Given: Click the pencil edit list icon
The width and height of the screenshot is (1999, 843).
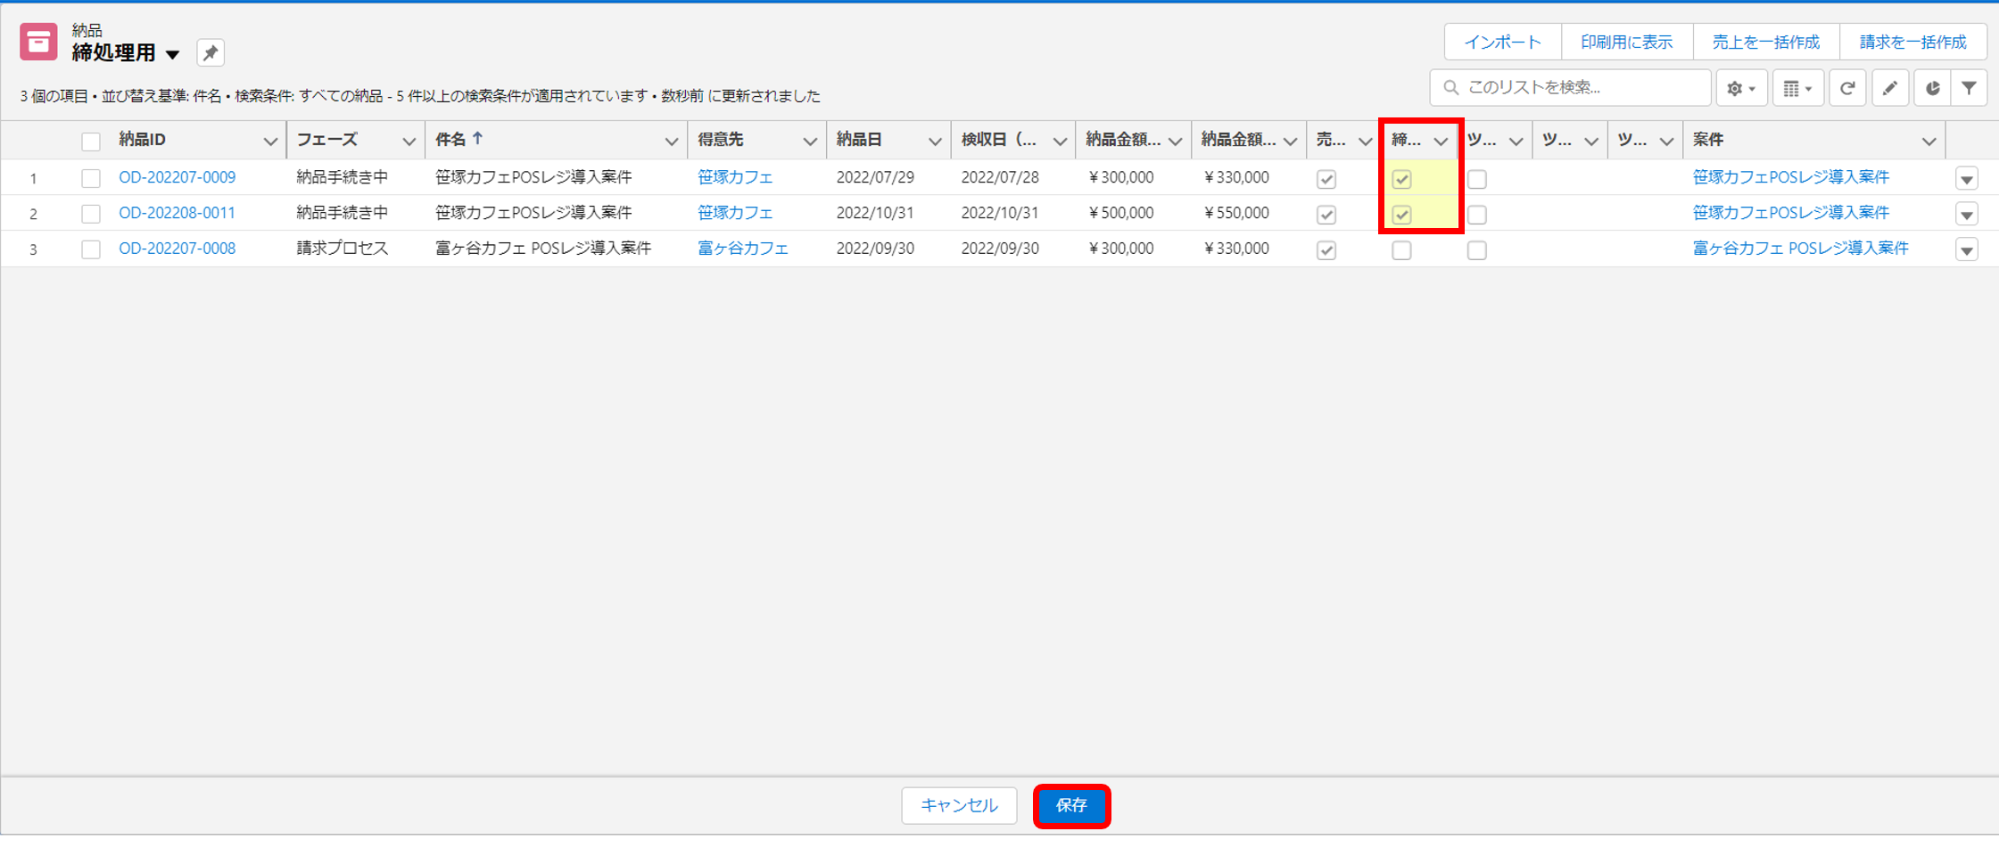Looking at the screenshot, I should point(1890,88).
